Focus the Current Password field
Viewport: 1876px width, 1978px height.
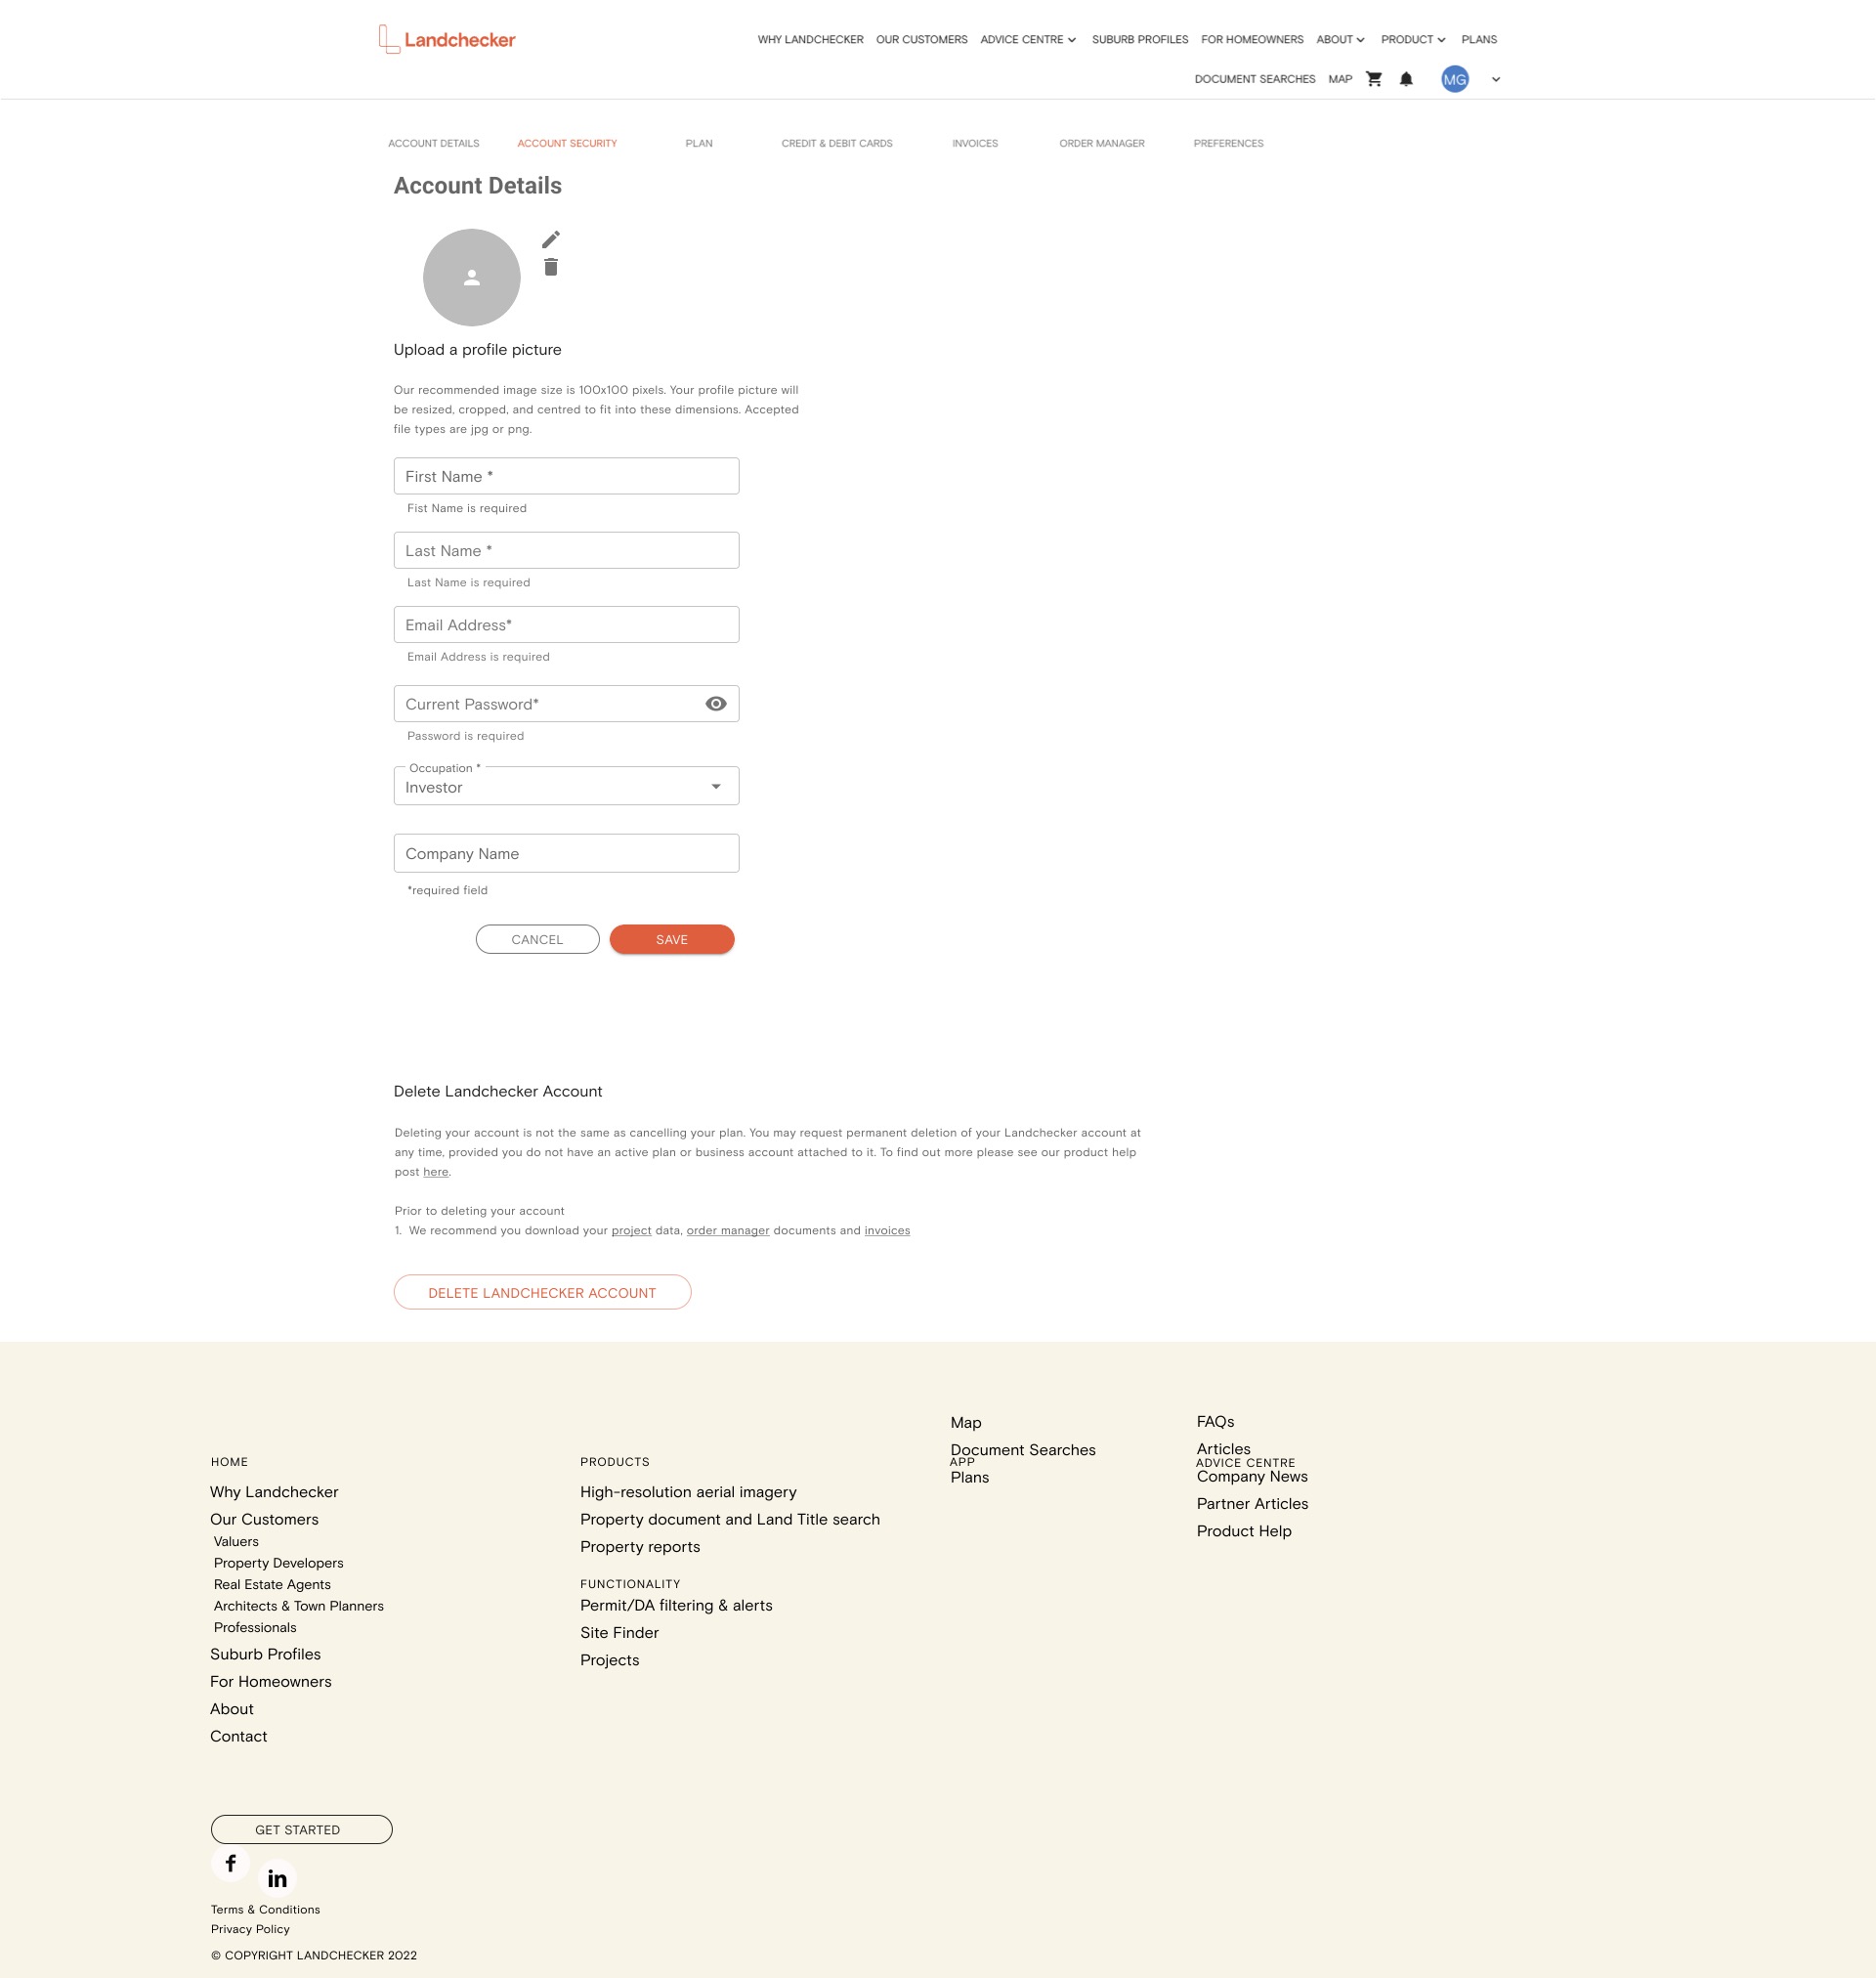pyautogui.click(x=566, y=704)
